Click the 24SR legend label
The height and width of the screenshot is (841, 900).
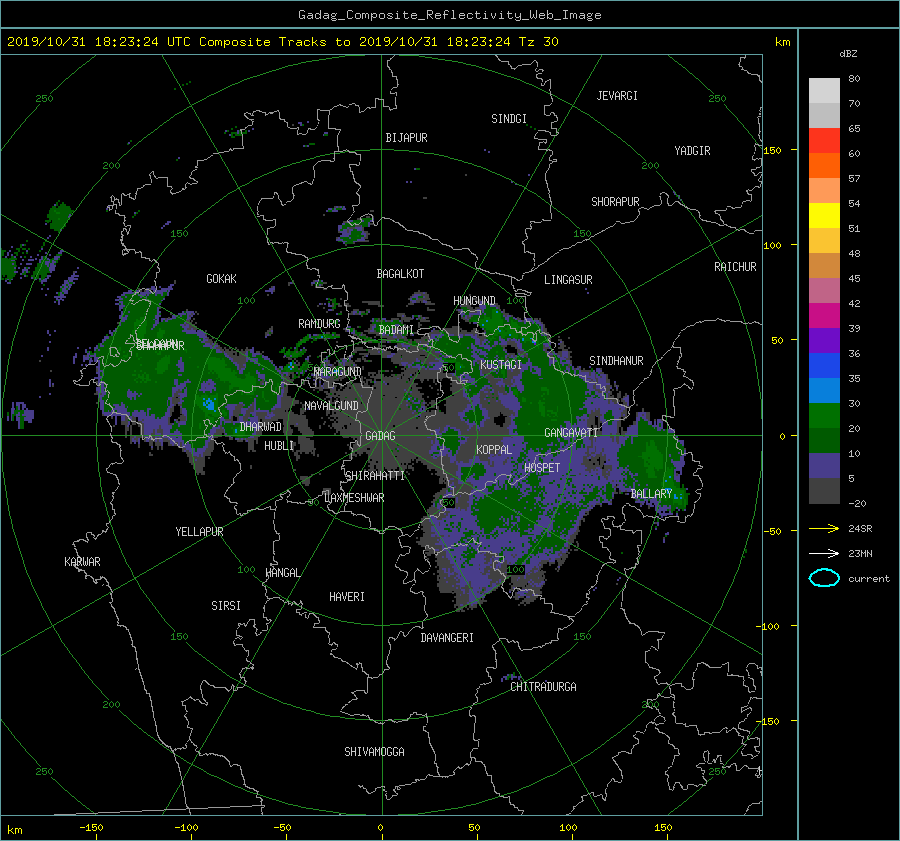[860, 528]
